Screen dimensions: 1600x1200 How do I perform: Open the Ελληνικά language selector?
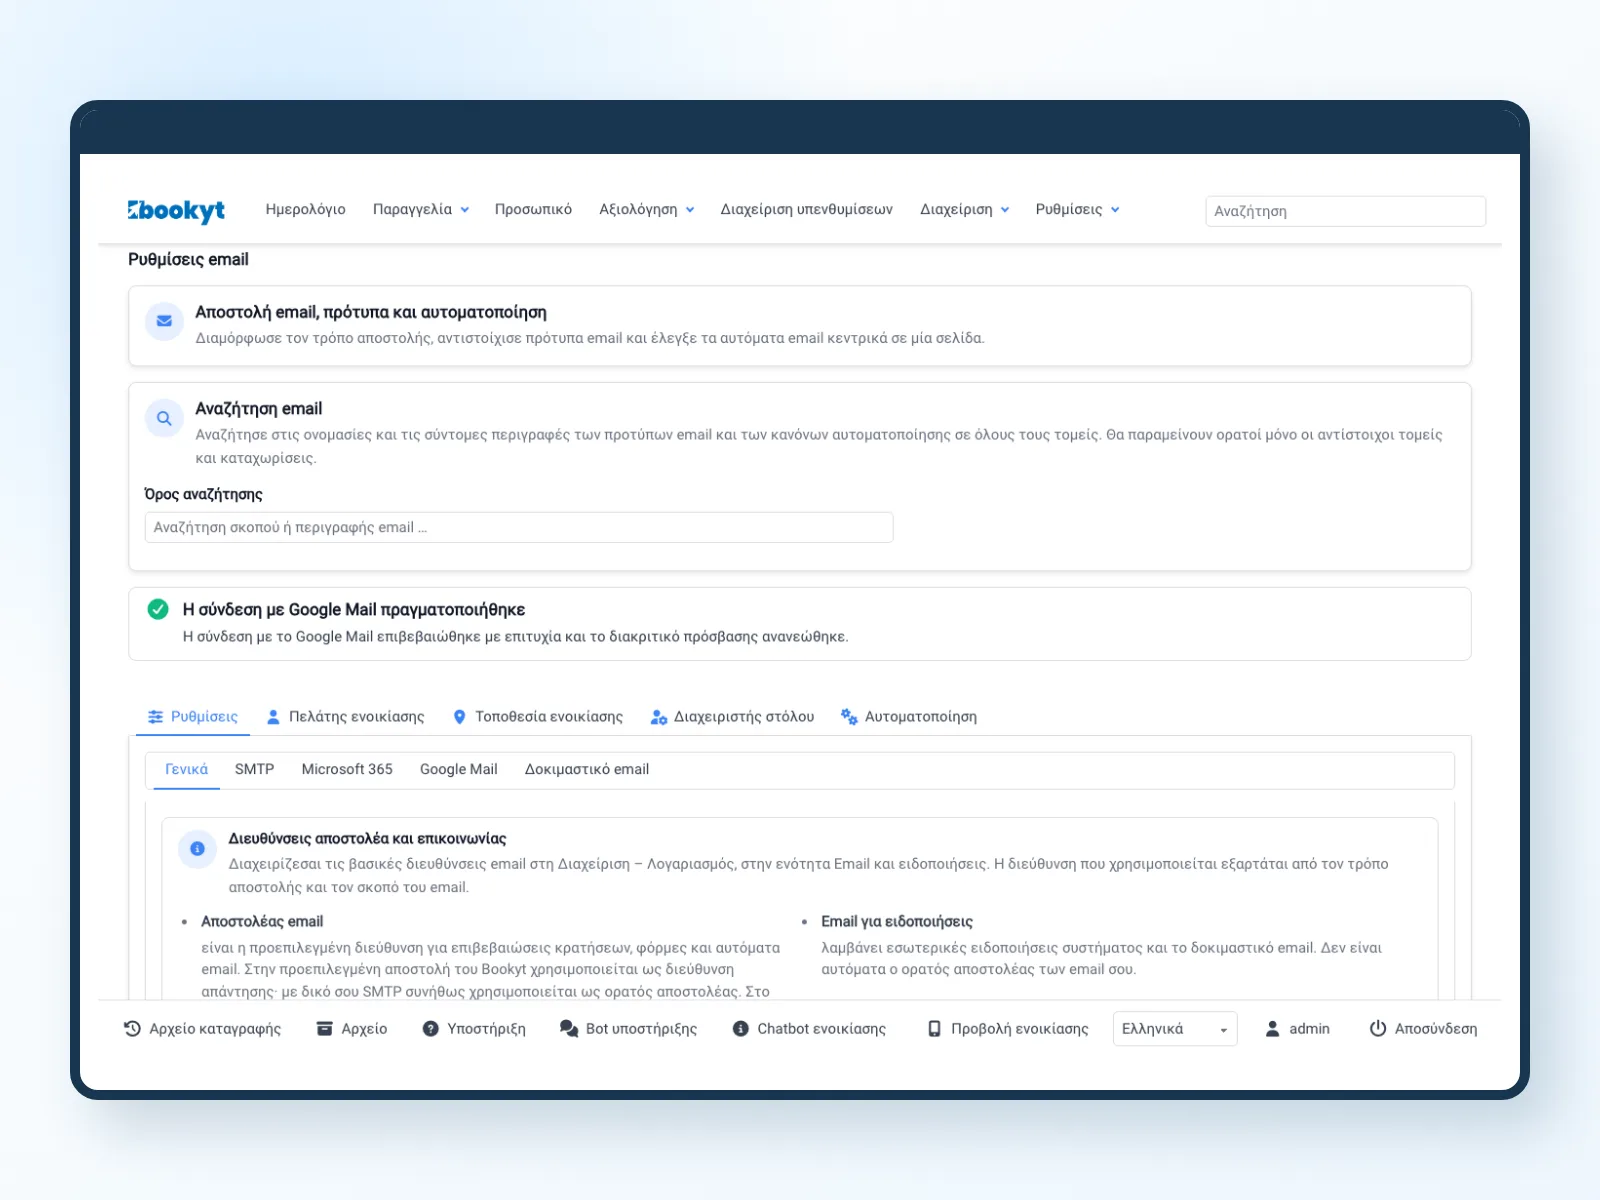coord(1175,1028)
